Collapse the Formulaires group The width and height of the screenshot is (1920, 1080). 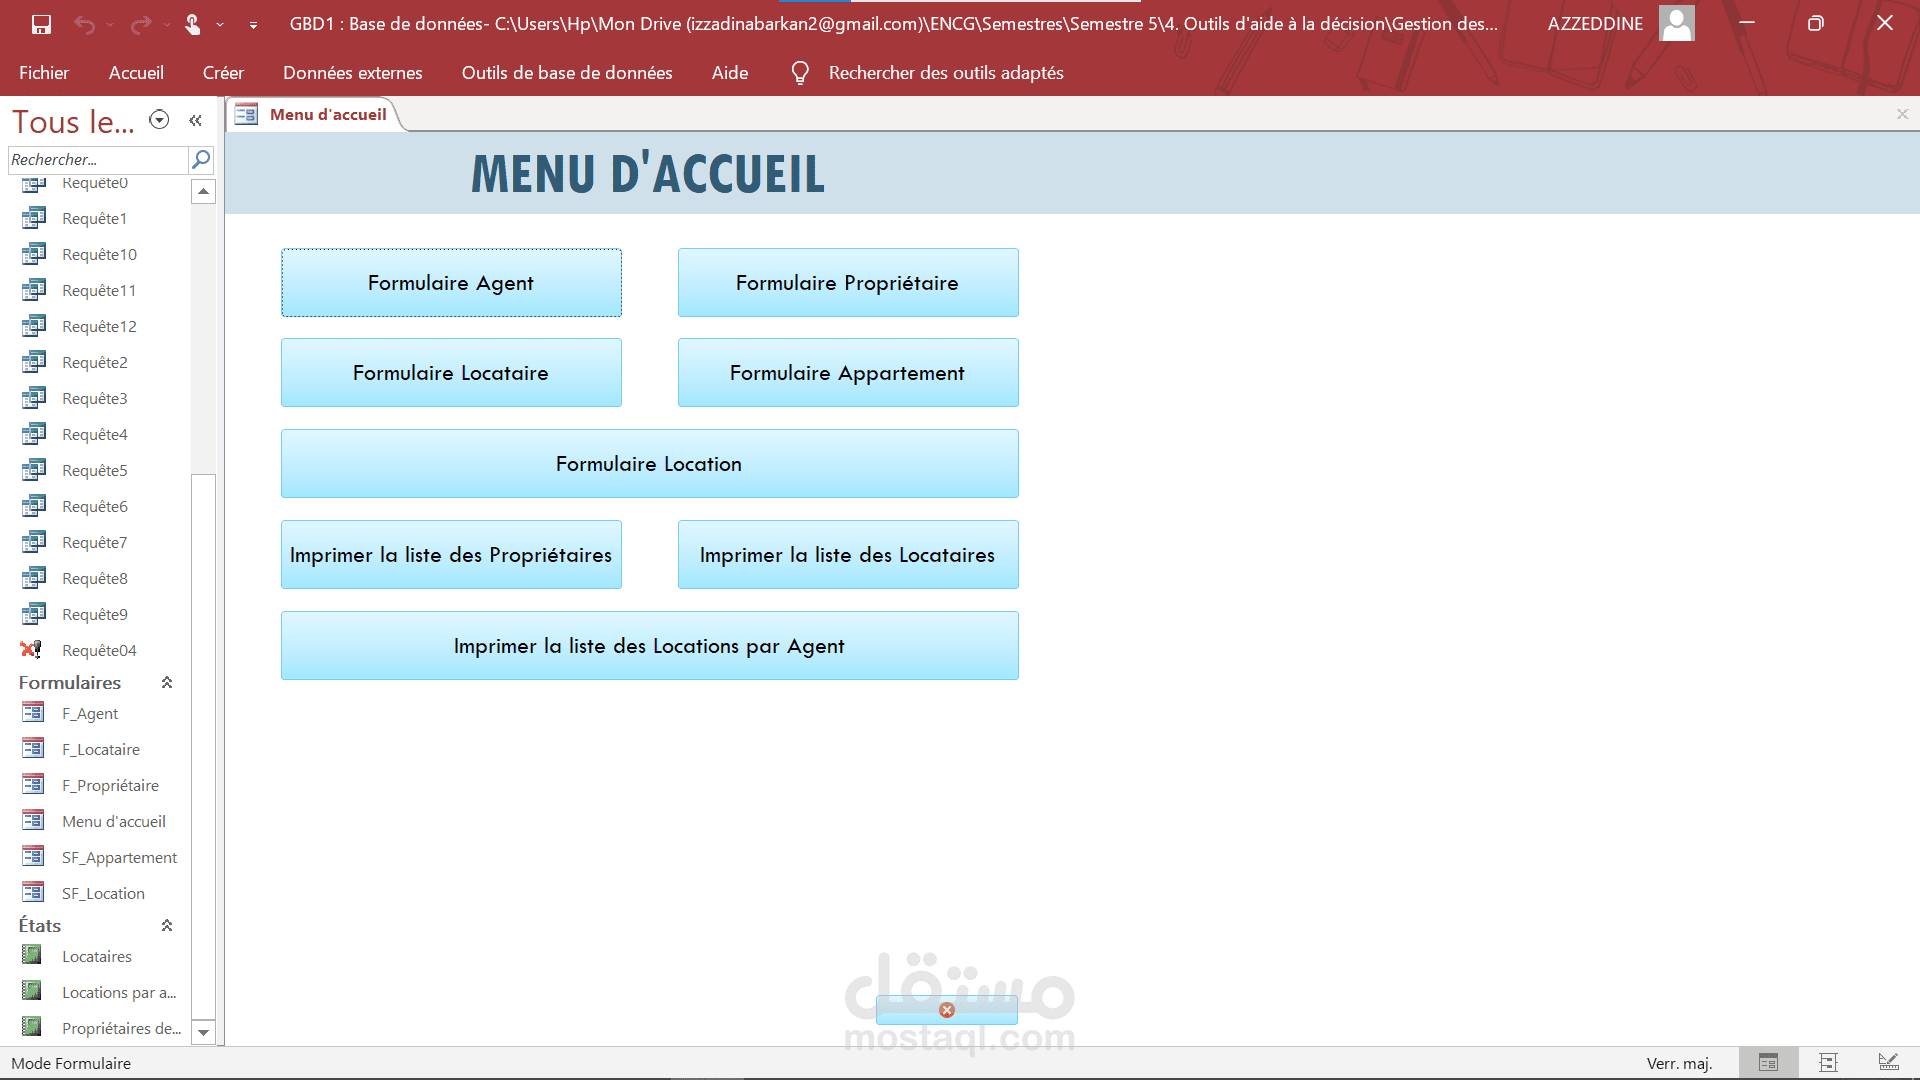click(167, 683)
